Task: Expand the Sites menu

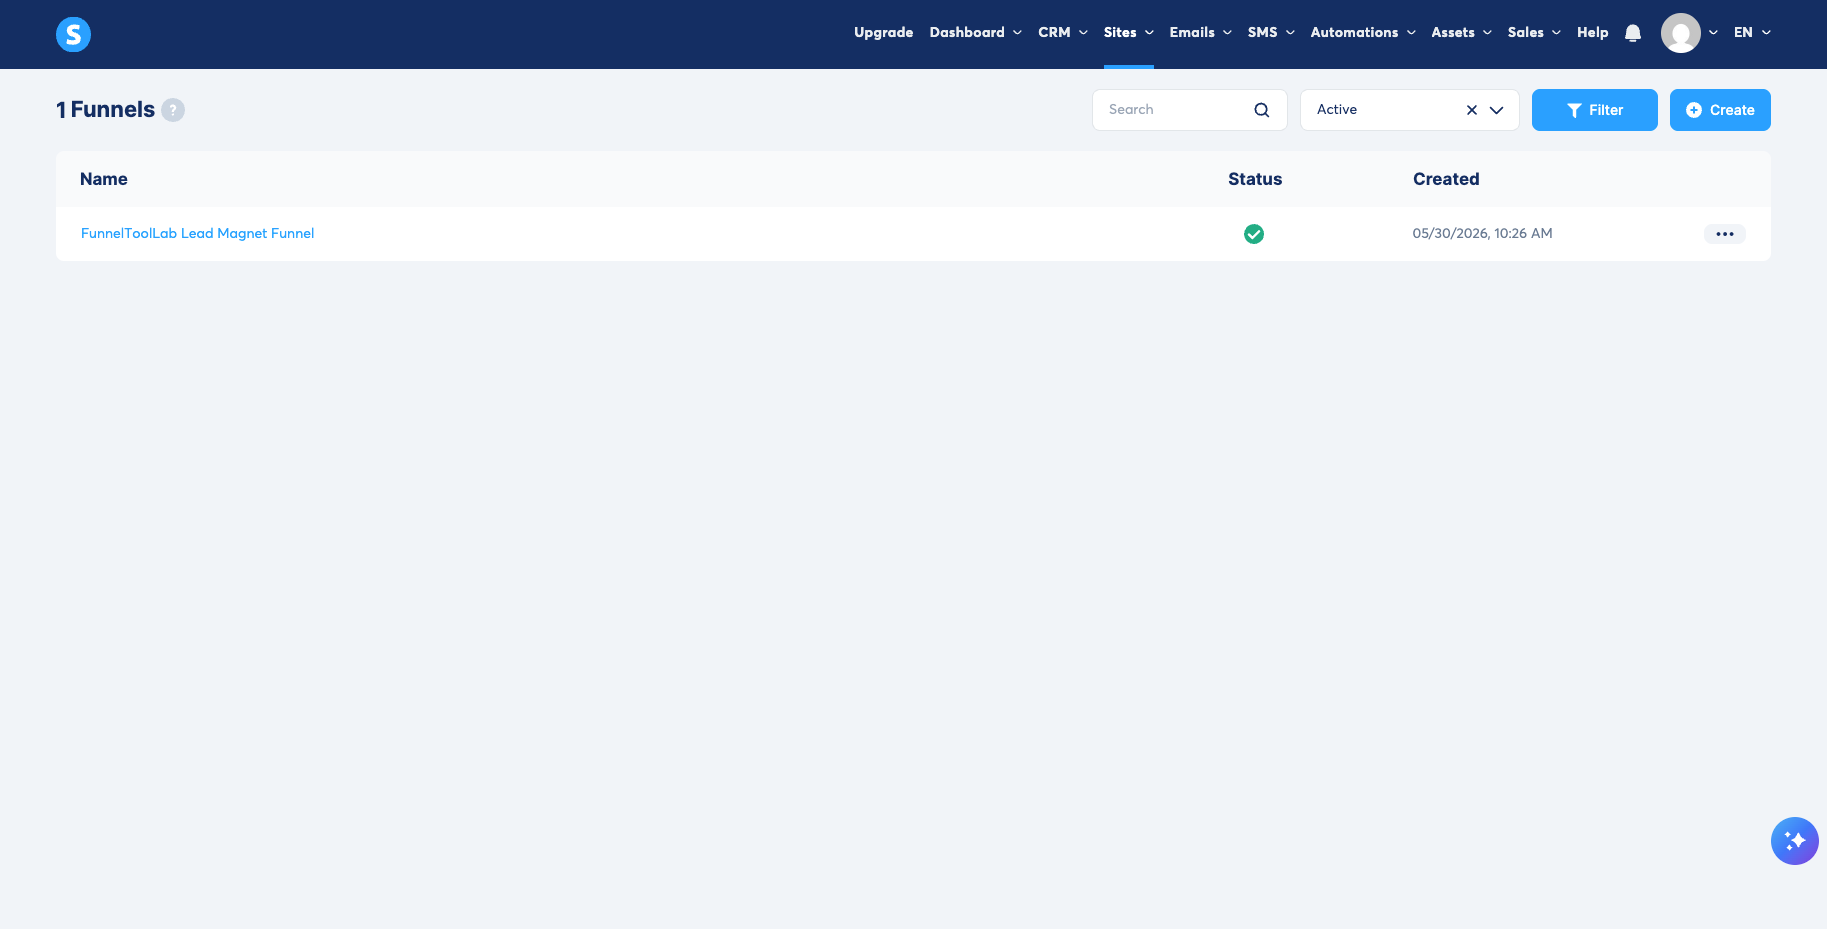Action: pyautogui.click(x=1129, y=32)
